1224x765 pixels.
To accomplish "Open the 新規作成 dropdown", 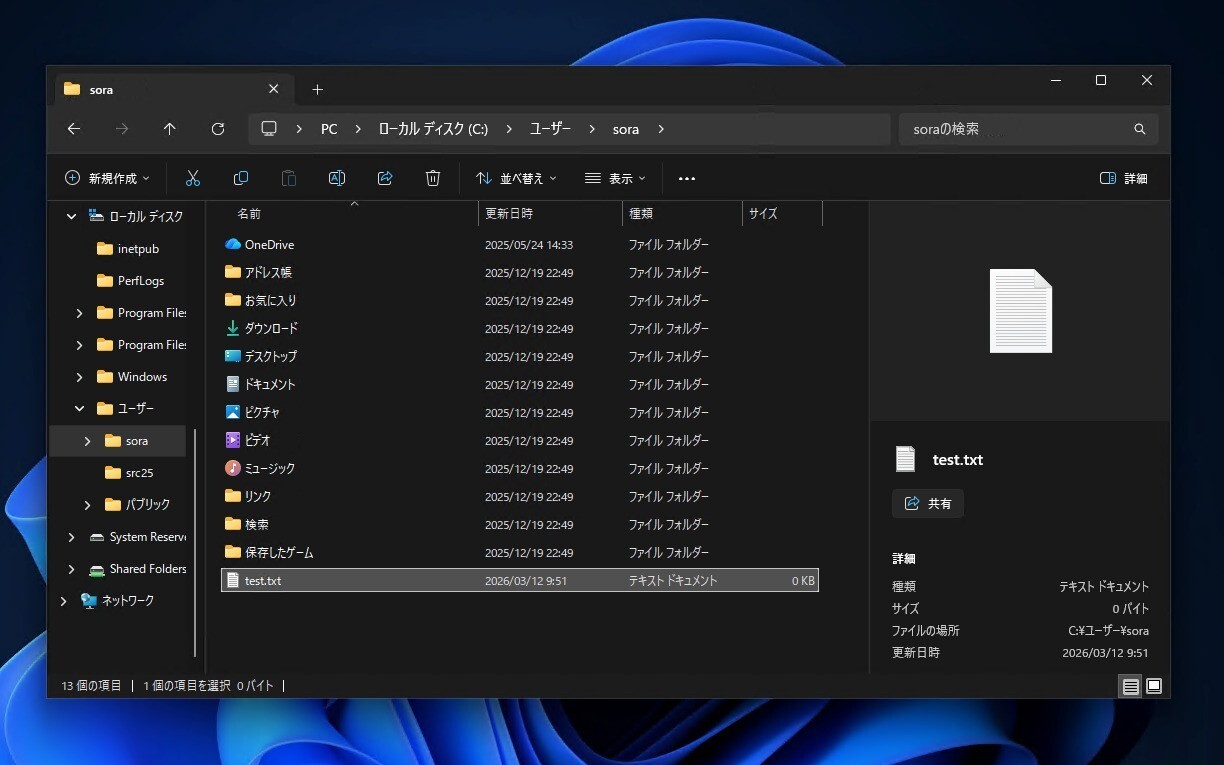I will pos(107,178).
